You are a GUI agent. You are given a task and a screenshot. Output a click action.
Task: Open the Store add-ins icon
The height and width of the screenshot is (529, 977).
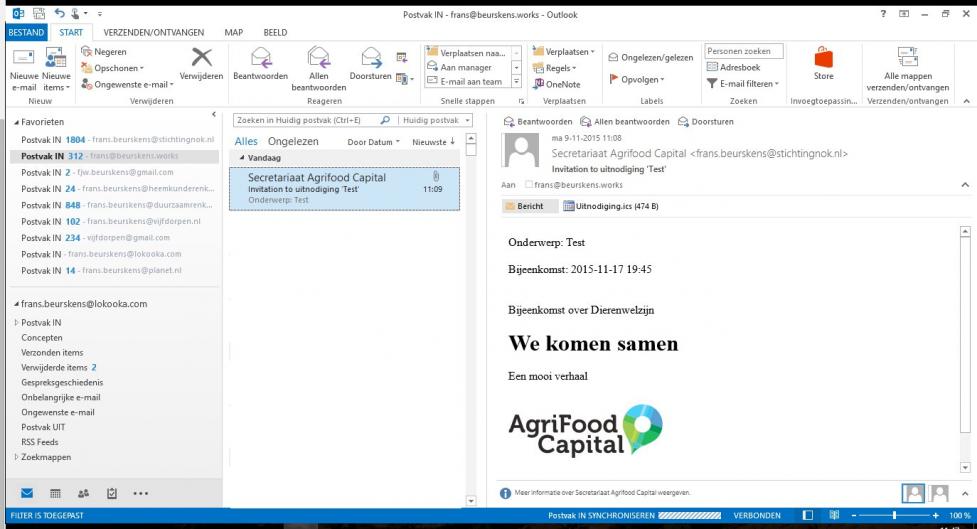pyautogui.click(x=823, y=62)
